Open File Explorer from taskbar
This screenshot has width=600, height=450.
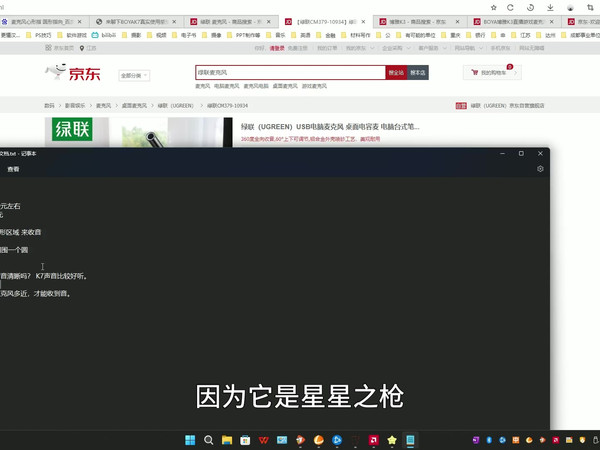coord(227,440)
